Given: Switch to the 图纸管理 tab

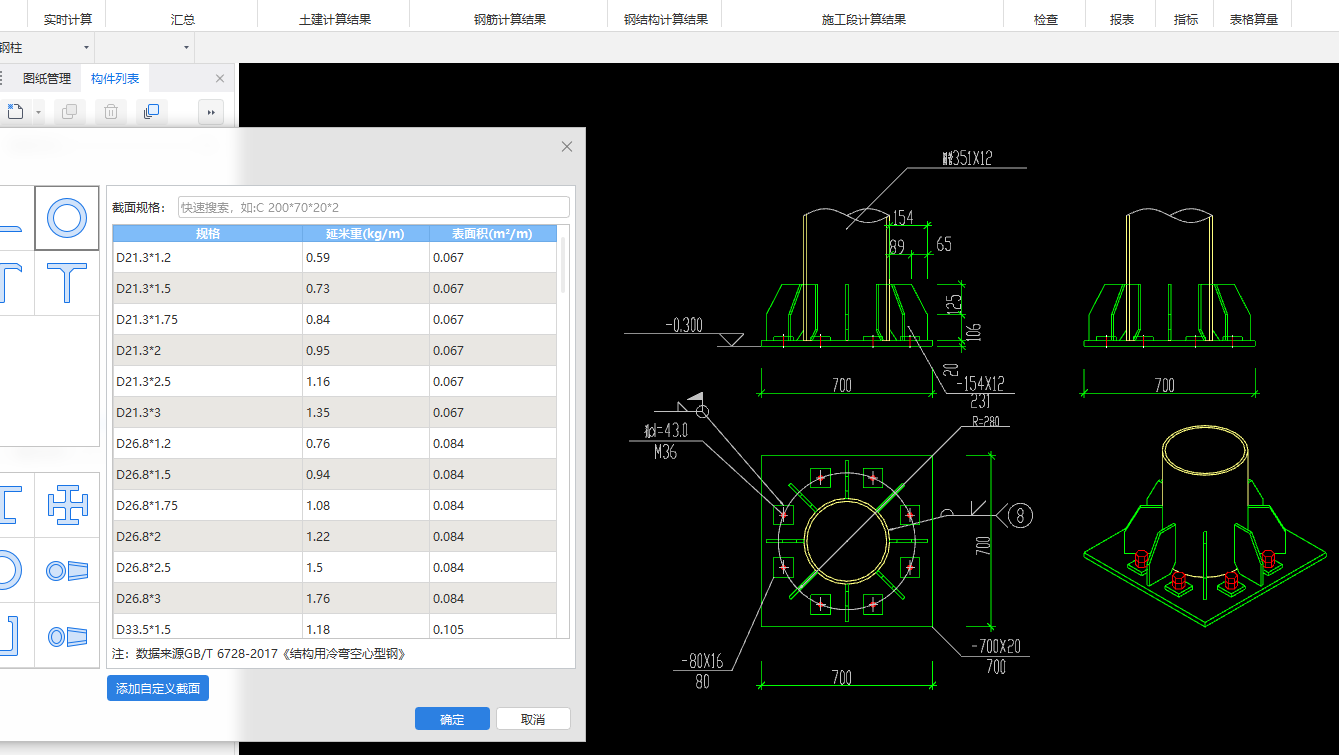Looking at the screenshot, I should tap(47, 79).
